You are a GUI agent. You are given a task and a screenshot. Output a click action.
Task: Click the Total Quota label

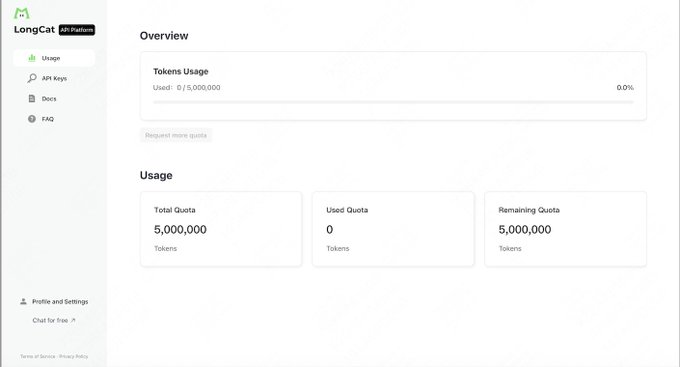point(175,210)
